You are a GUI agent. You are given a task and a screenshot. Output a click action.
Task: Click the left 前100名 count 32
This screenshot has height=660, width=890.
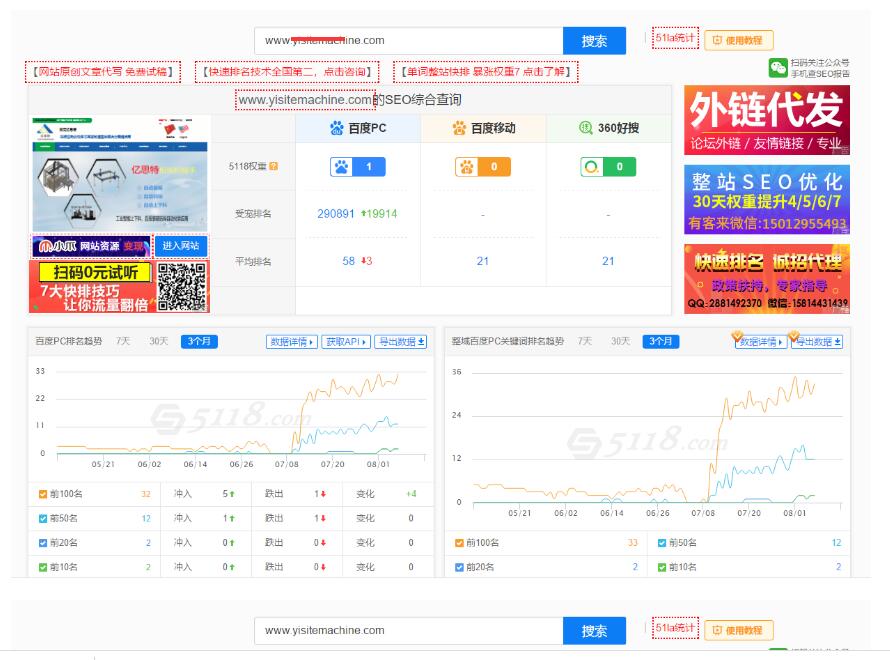pyautogui.click(x=146, y=494)
